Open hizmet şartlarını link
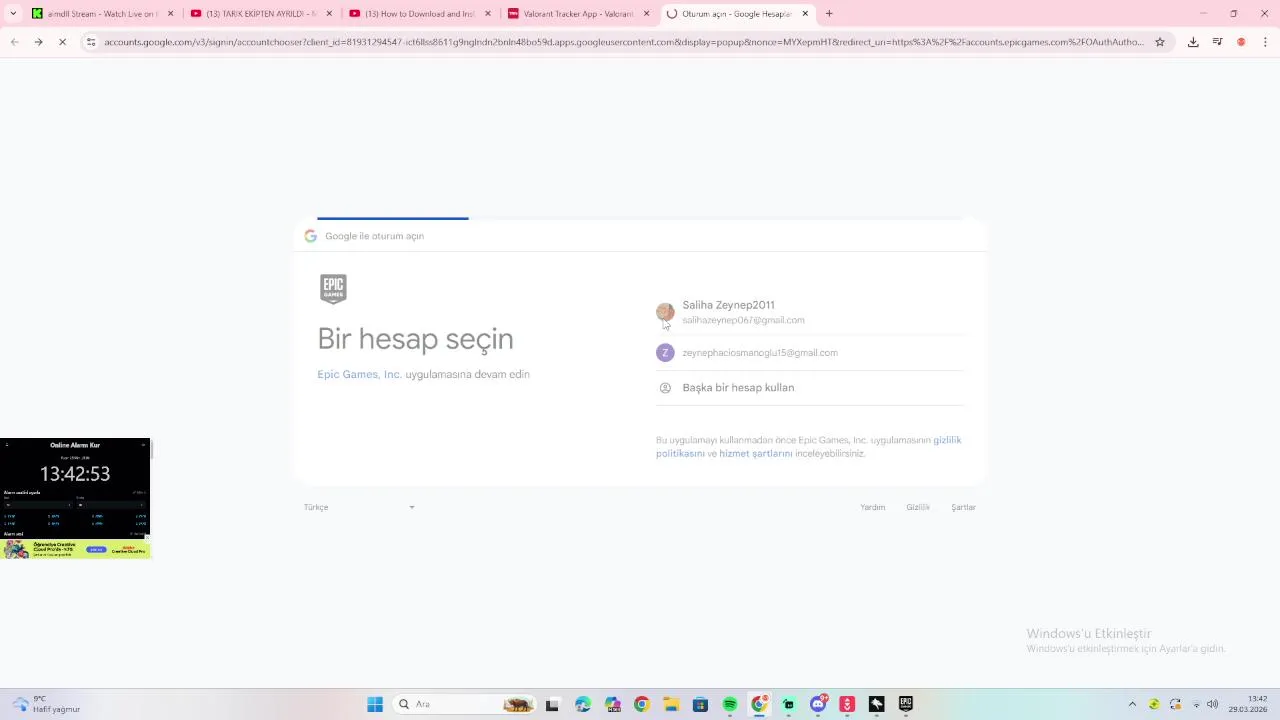The height and width of the screenshot is (720, 1280). [755, 454]
